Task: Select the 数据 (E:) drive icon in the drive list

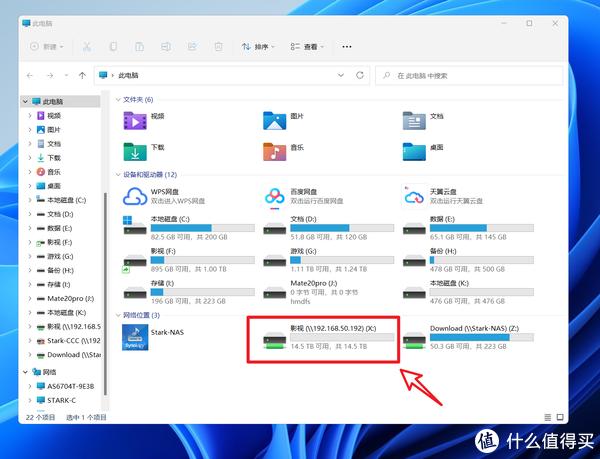Action: pos(414,228)
